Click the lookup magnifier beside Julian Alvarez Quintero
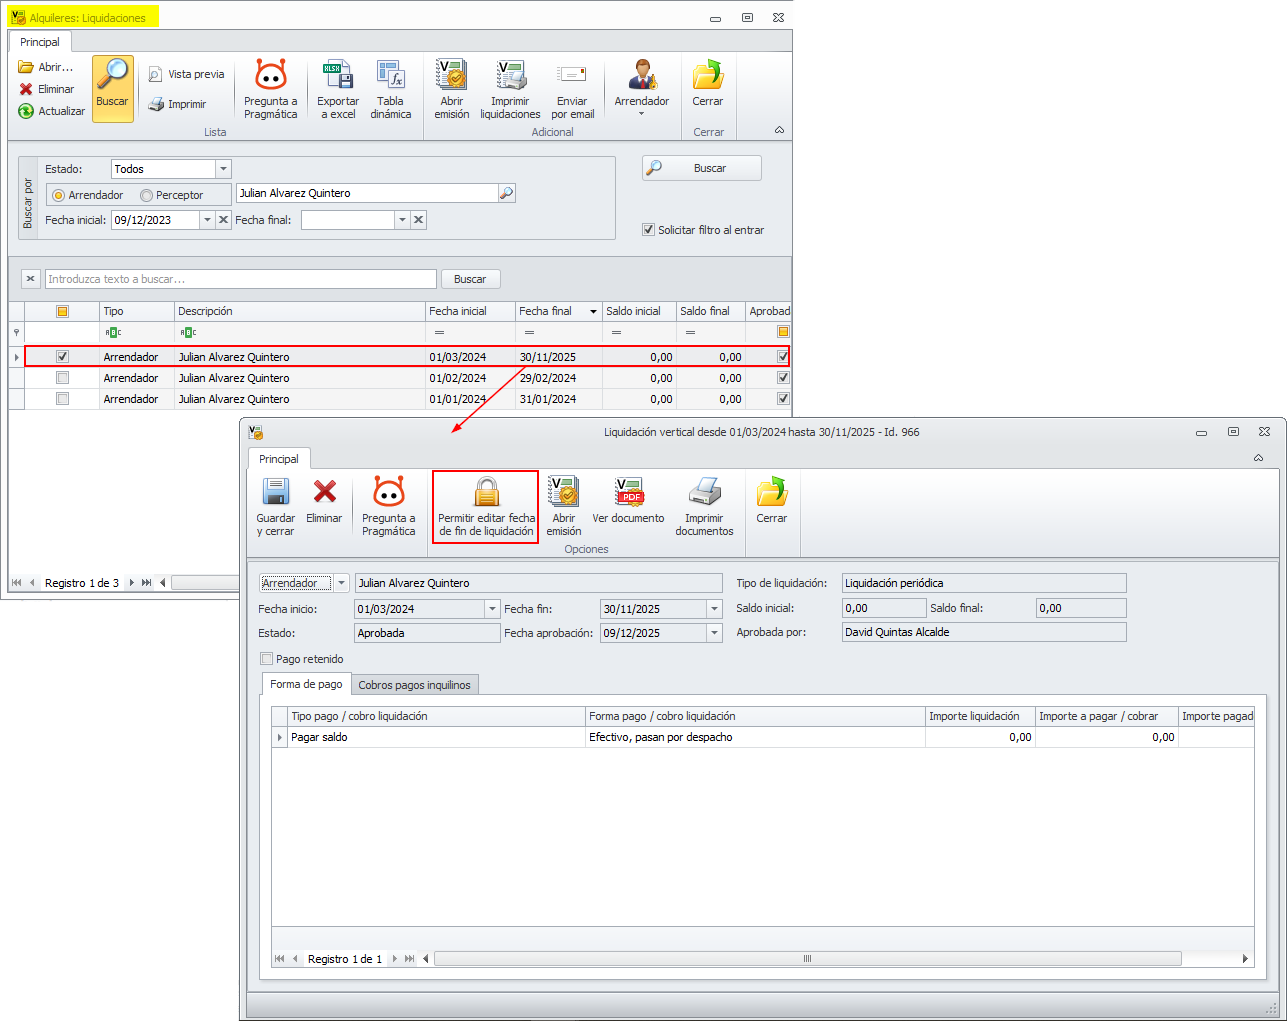Screen dimensions: 1287x1021 pyautogui.click(x=507, y=194)
